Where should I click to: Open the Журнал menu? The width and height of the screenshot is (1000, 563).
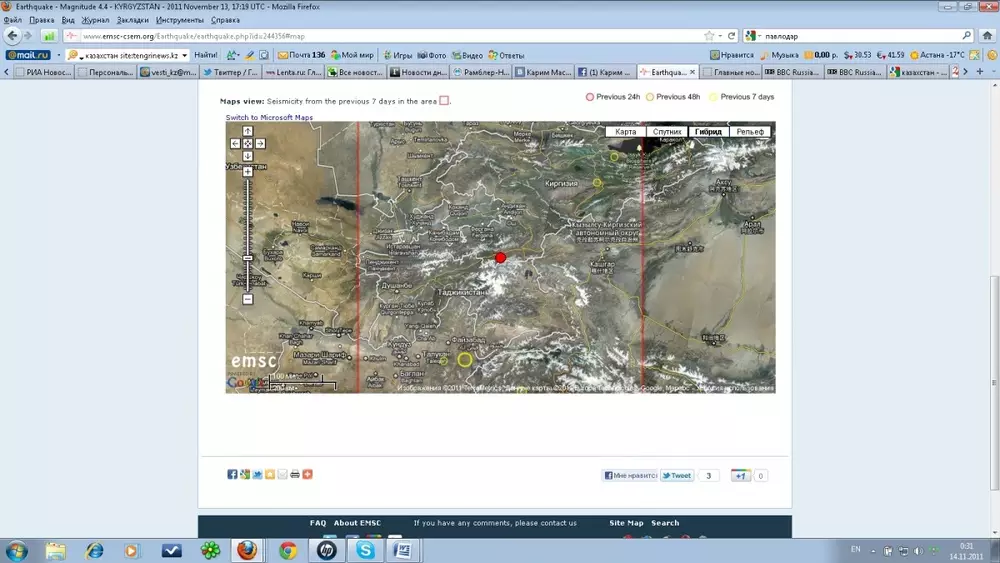tap(96, 20)
